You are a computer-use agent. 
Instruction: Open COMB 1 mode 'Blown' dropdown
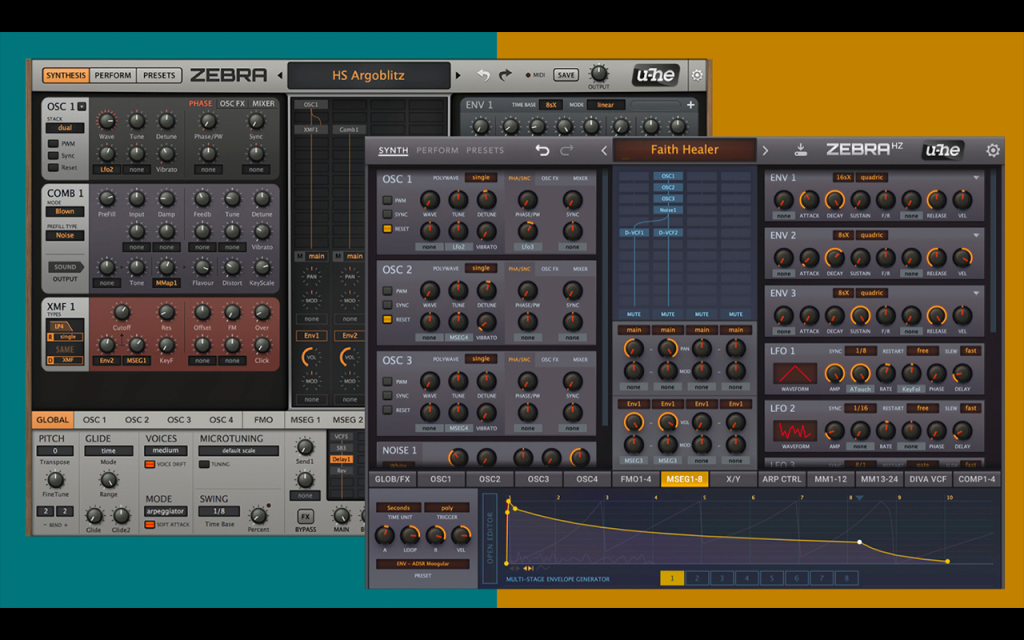tap(65, 212)
